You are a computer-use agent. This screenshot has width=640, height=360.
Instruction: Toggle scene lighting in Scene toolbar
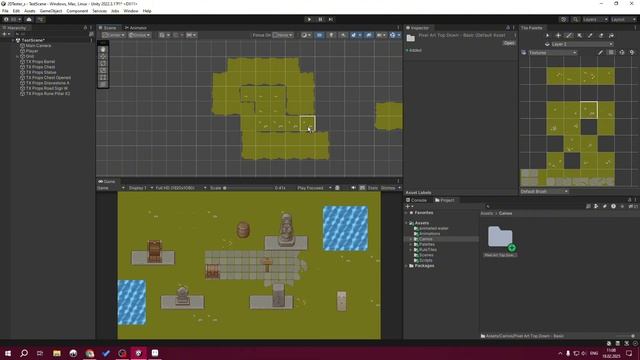coord(331,35)
